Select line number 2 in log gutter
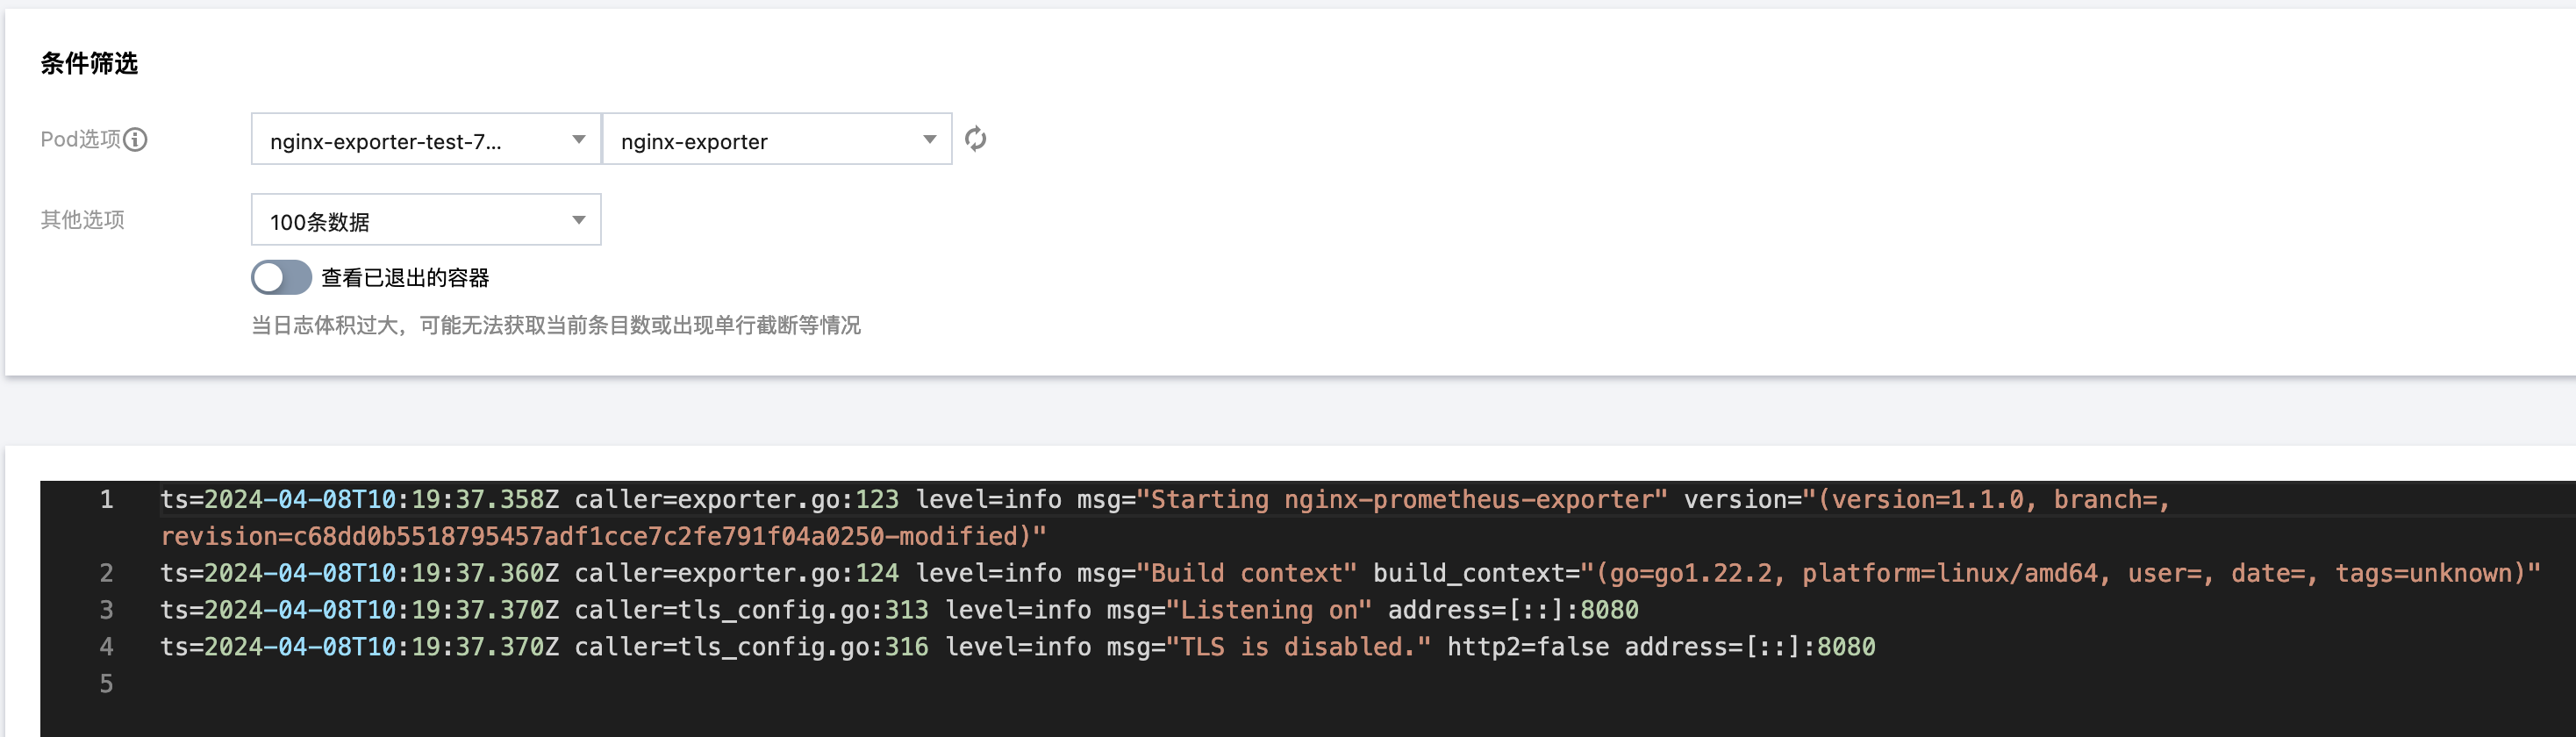 tap(106, 574)
